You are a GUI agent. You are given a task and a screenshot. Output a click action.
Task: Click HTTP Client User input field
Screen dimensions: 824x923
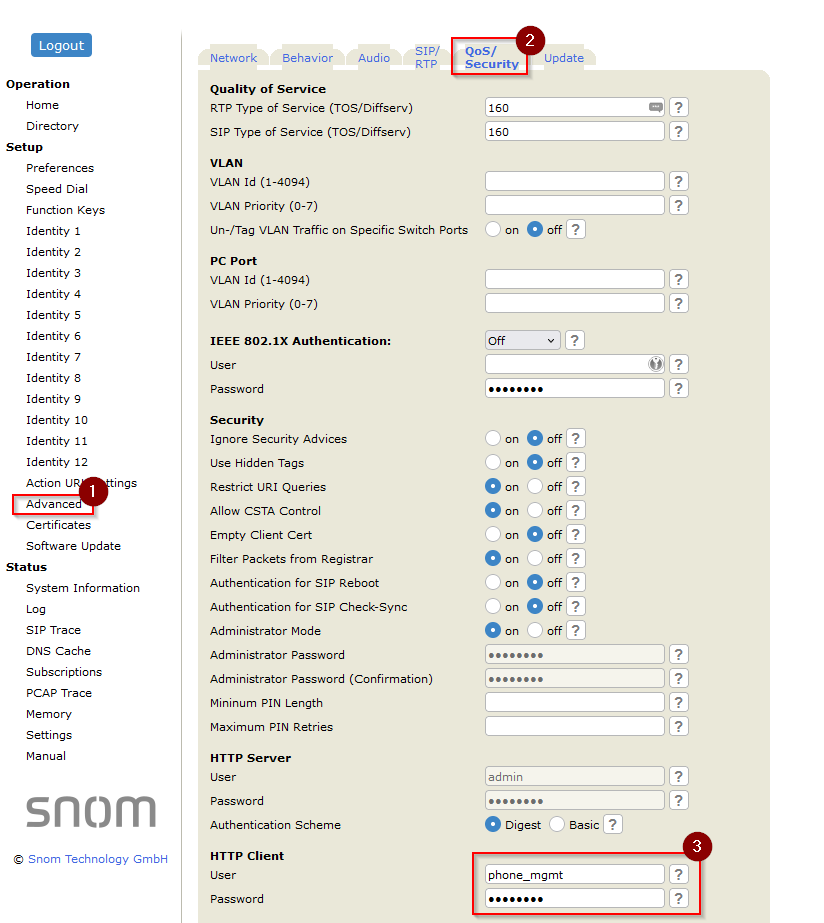[x=574, y=875]
